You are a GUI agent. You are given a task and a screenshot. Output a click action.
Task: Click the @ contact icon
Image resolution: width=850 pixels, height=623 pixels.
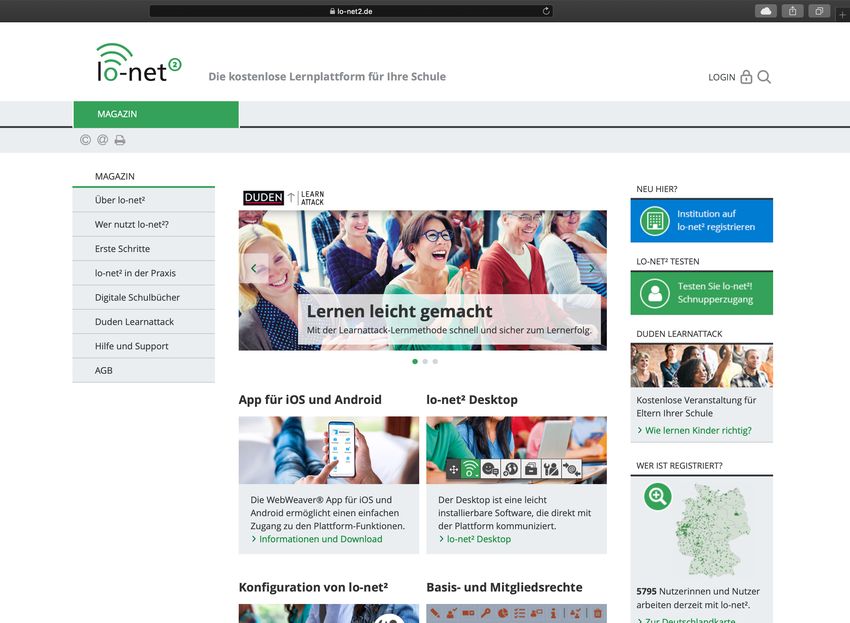point(102,140)
